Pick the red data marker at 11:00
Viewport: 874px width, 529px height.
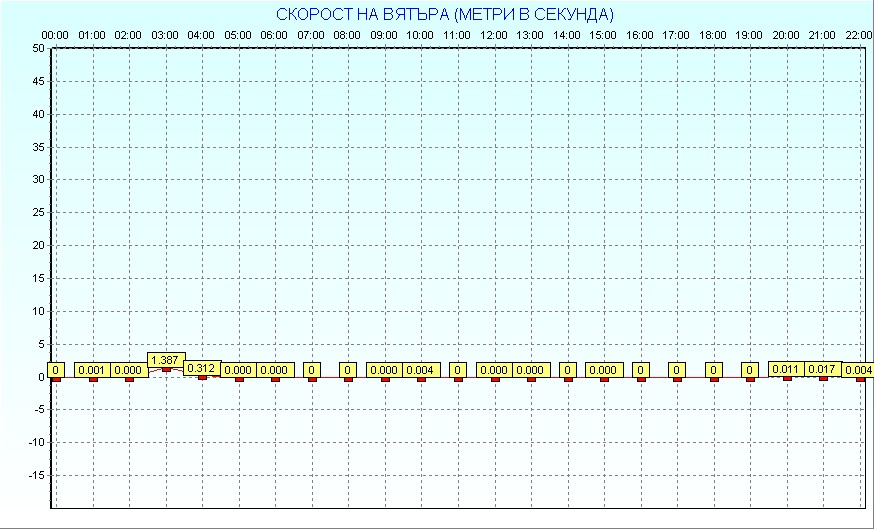pyautogui.click(x=458, y=379)
